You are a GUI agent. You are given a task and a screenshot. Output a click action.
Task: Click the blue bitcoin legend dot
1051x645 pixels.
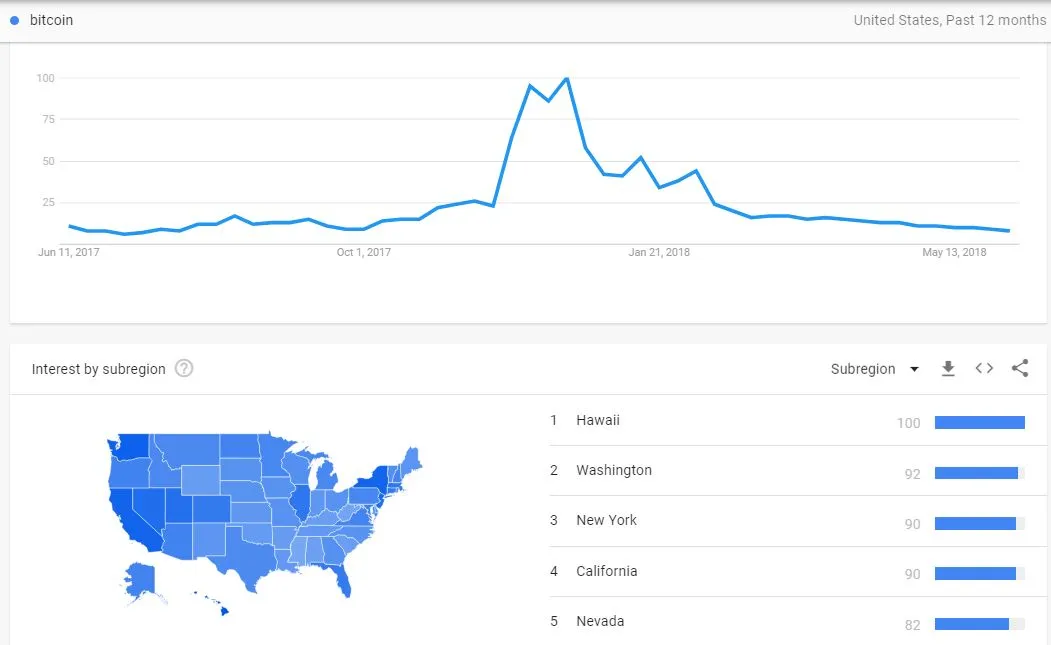(14, 21)
